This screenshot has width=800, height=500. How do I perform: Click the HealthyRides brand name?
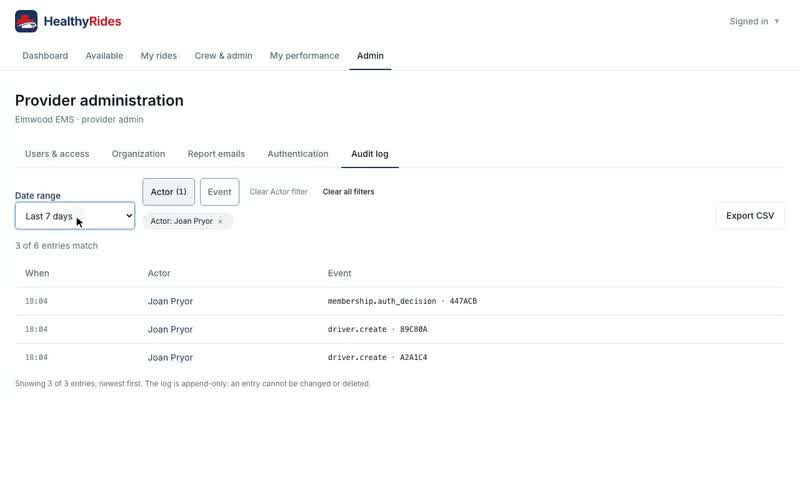point(83,21)
